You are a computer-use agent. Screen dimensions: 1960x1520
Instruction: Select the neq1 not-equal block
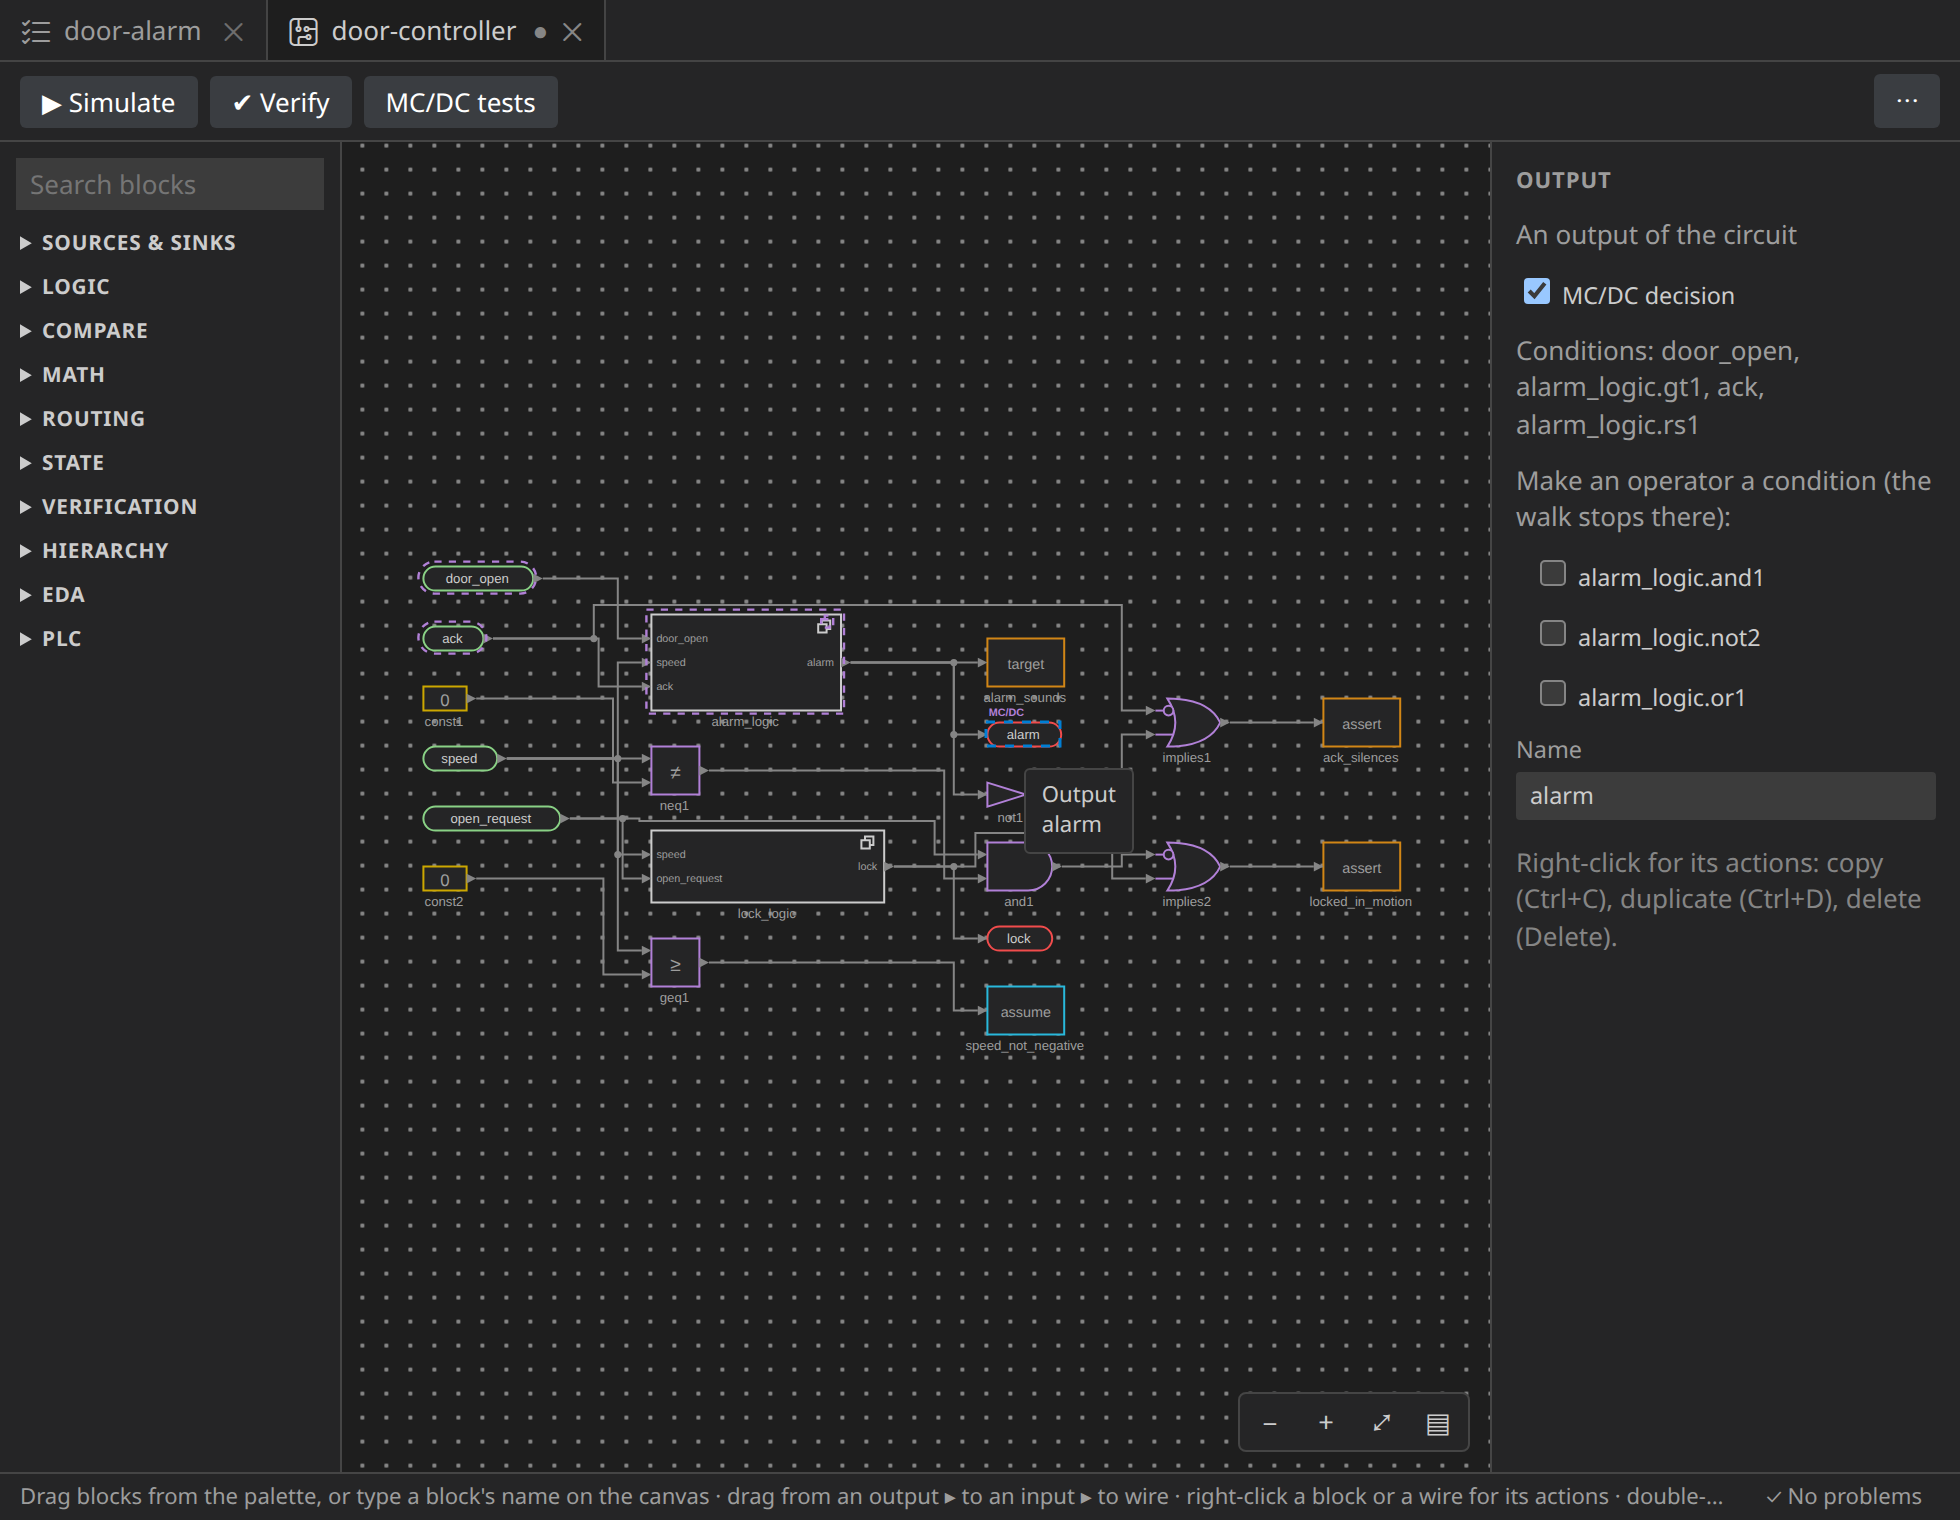(x=675, y=771)
